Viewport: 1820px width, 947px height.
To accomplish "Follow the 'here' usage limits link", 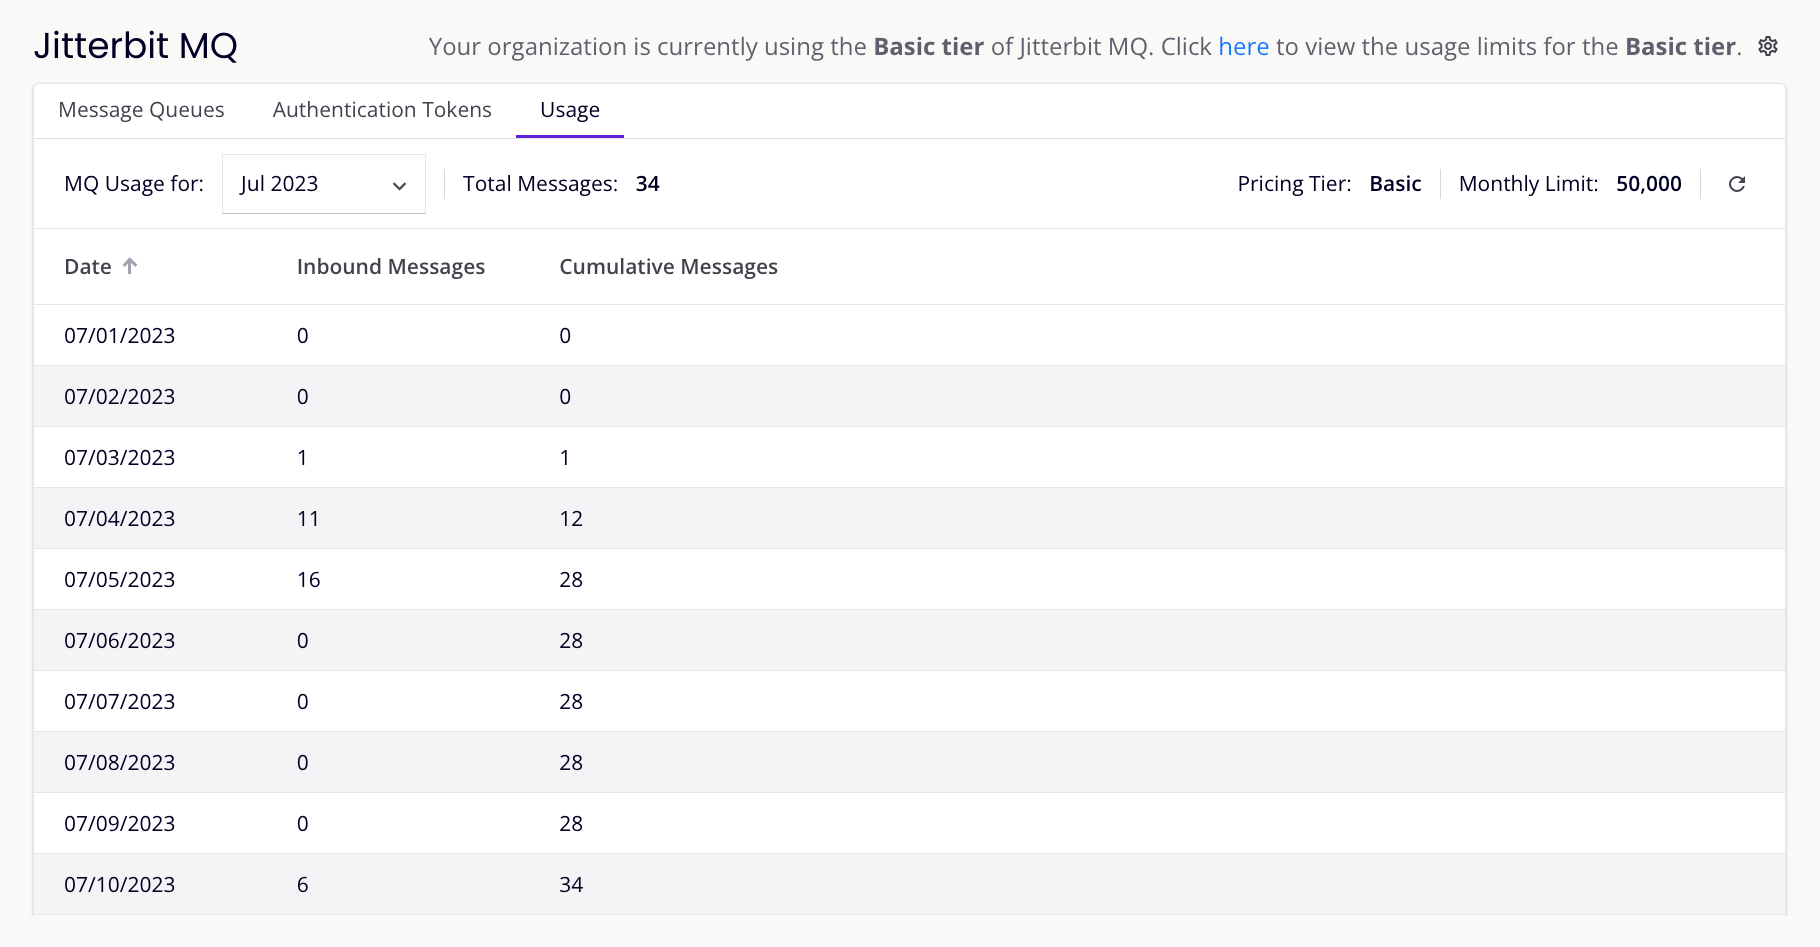I will point(1243,47).
